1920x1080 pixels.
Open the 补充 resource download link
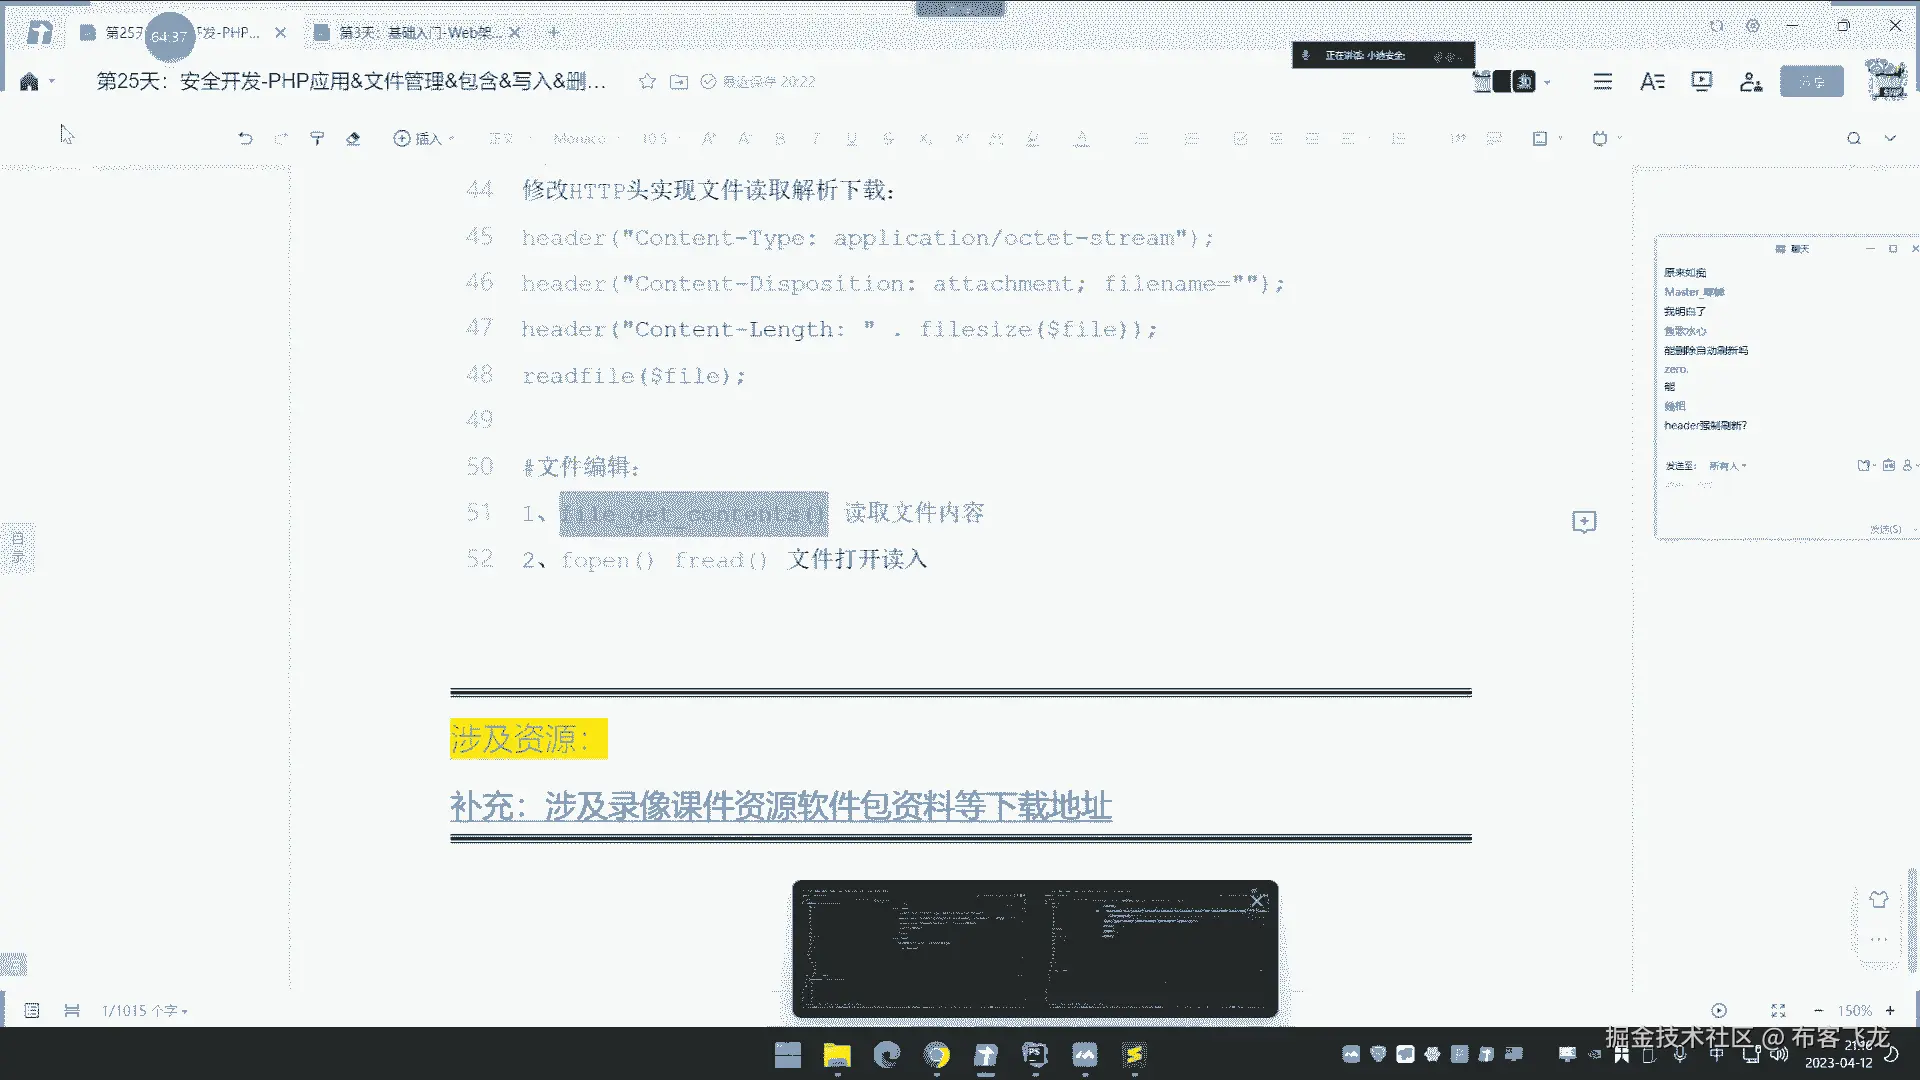(780, 806)
